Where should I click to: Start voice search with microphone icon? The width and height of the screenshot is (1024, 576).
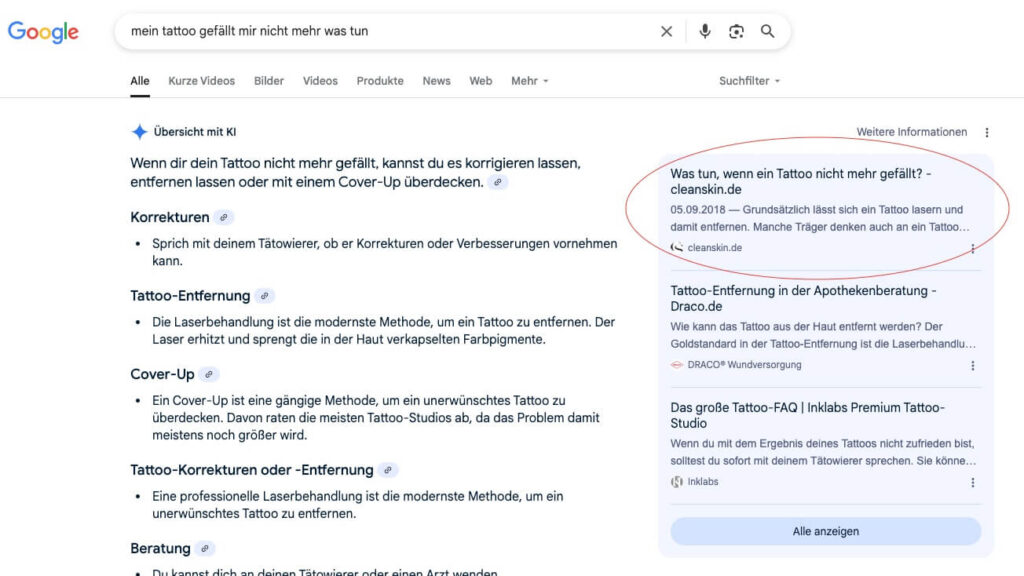point(705,31)
